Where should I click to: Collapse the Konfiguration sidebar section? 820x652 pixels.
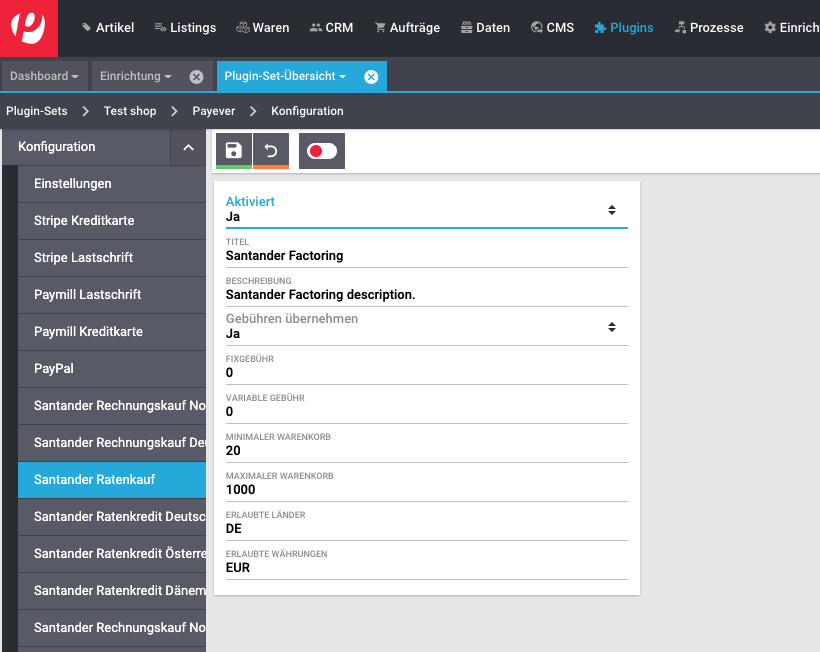pyautogui.click(x=188, y=147)
